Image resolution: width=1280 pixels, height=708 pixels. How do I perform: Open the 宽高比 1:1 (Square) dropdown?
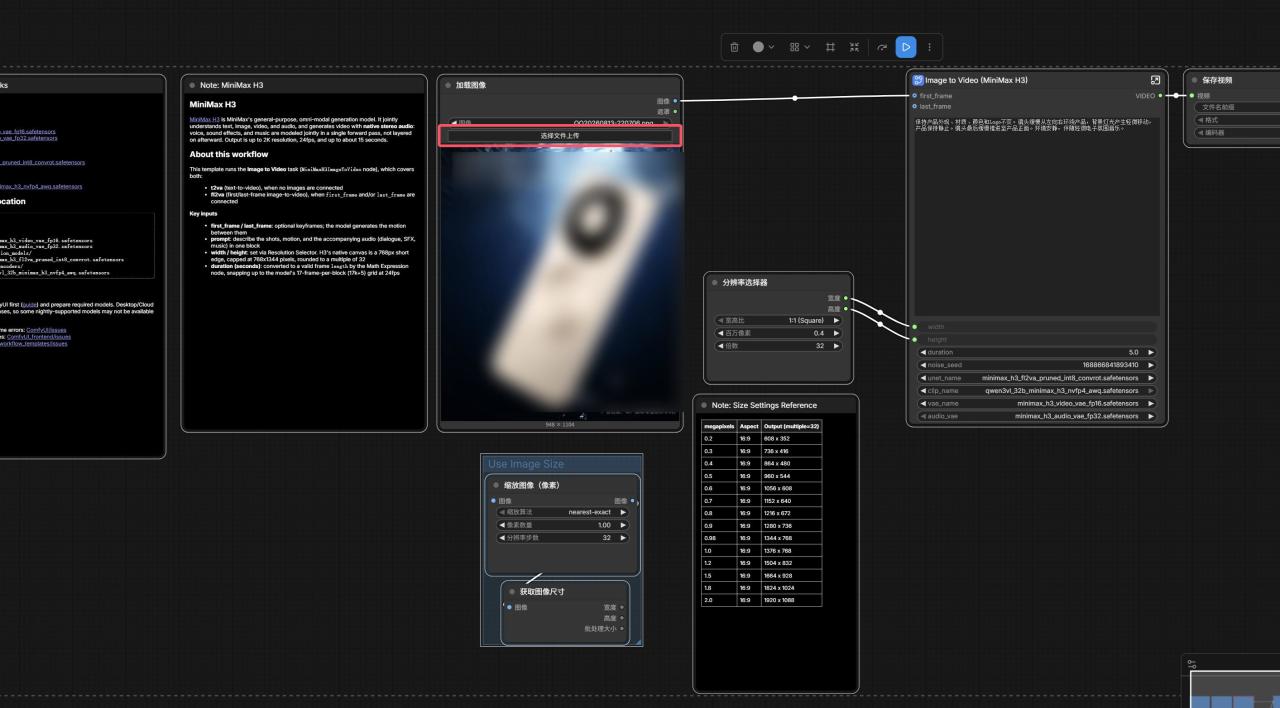[779, 320]
